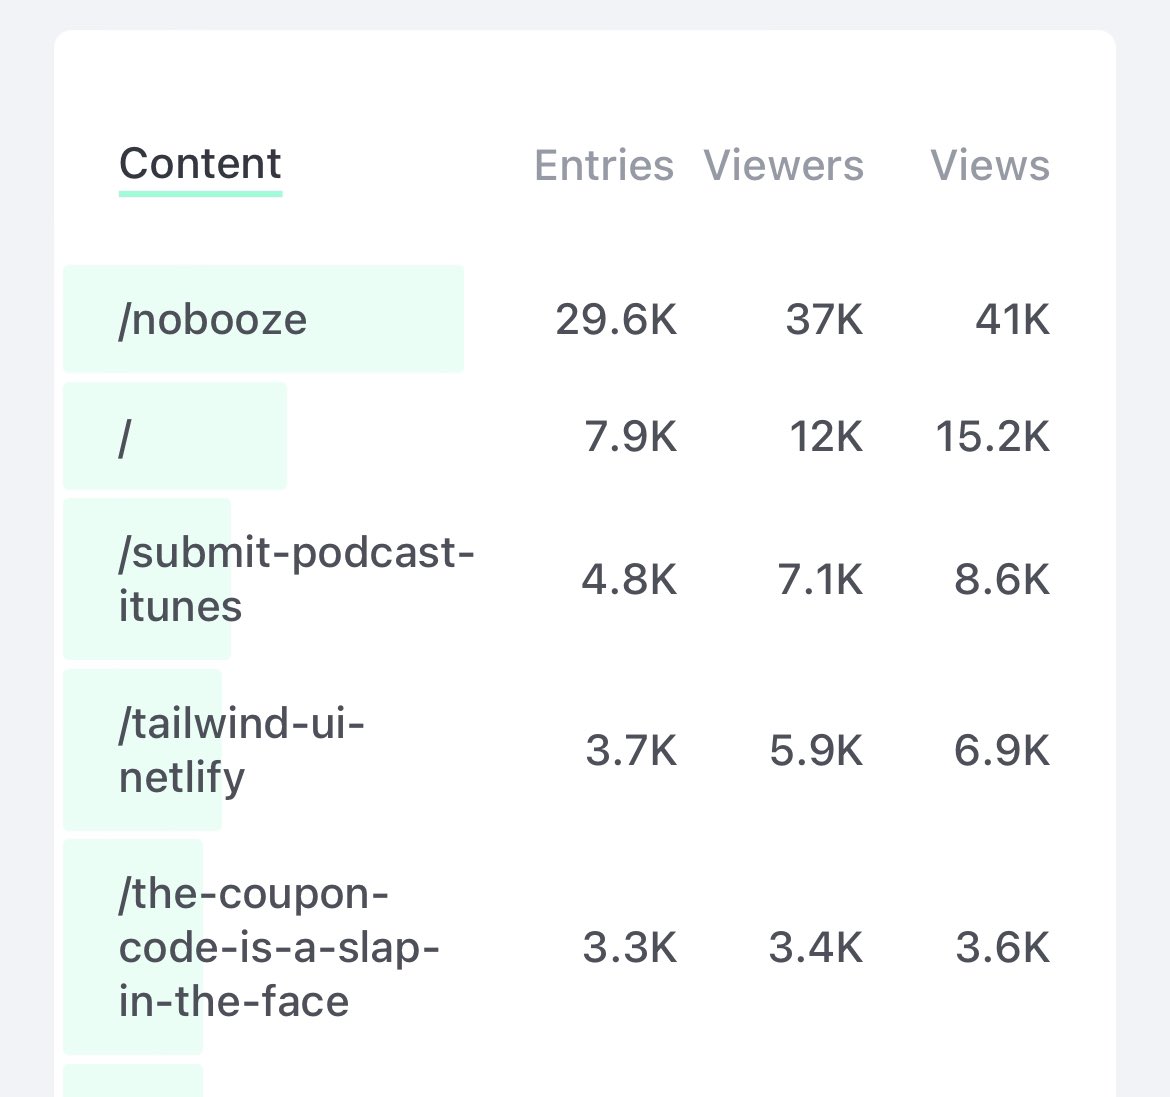Click the 37K viewers value

[x=824, y=320]
